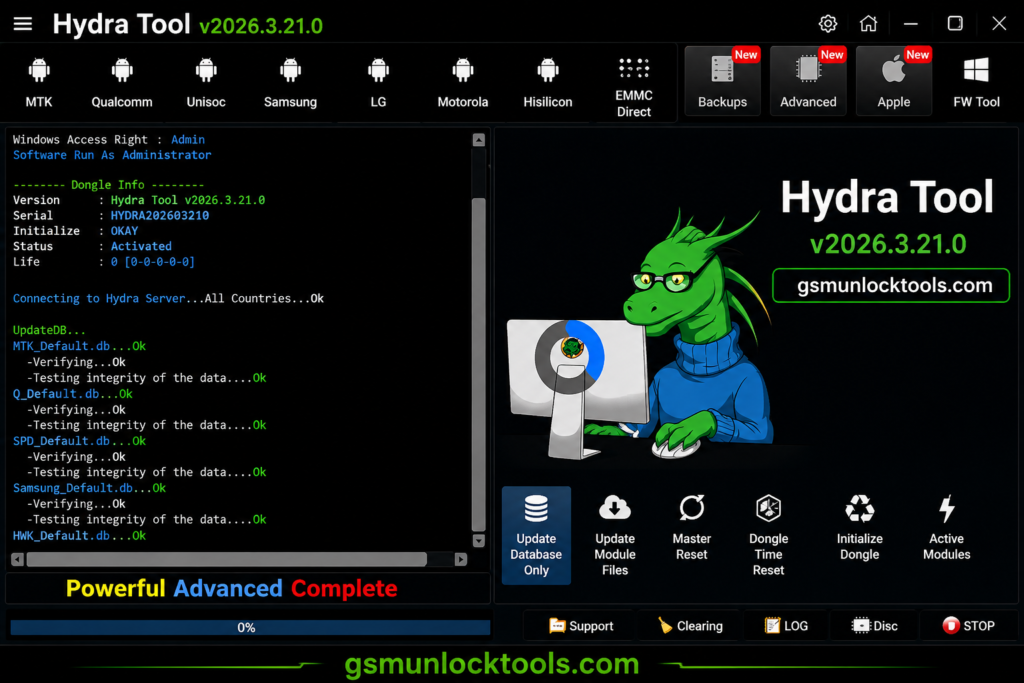The image size is (1024, 683).
Task: Click 'MTK_Default.db...Ok' log line
Action: pyautogui.click(x=79, y=346)
